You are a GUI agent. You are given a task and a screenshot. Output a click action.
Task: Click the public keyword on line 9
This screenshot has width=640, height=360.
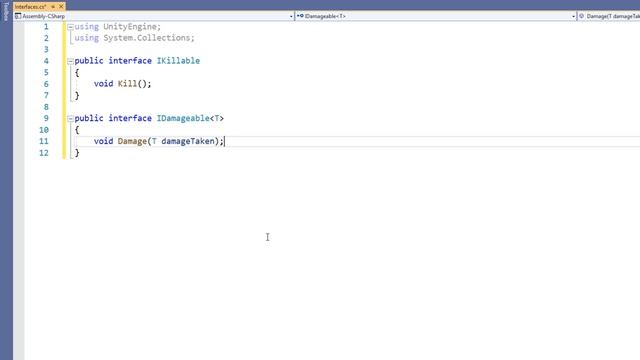[x=89, y=118]
